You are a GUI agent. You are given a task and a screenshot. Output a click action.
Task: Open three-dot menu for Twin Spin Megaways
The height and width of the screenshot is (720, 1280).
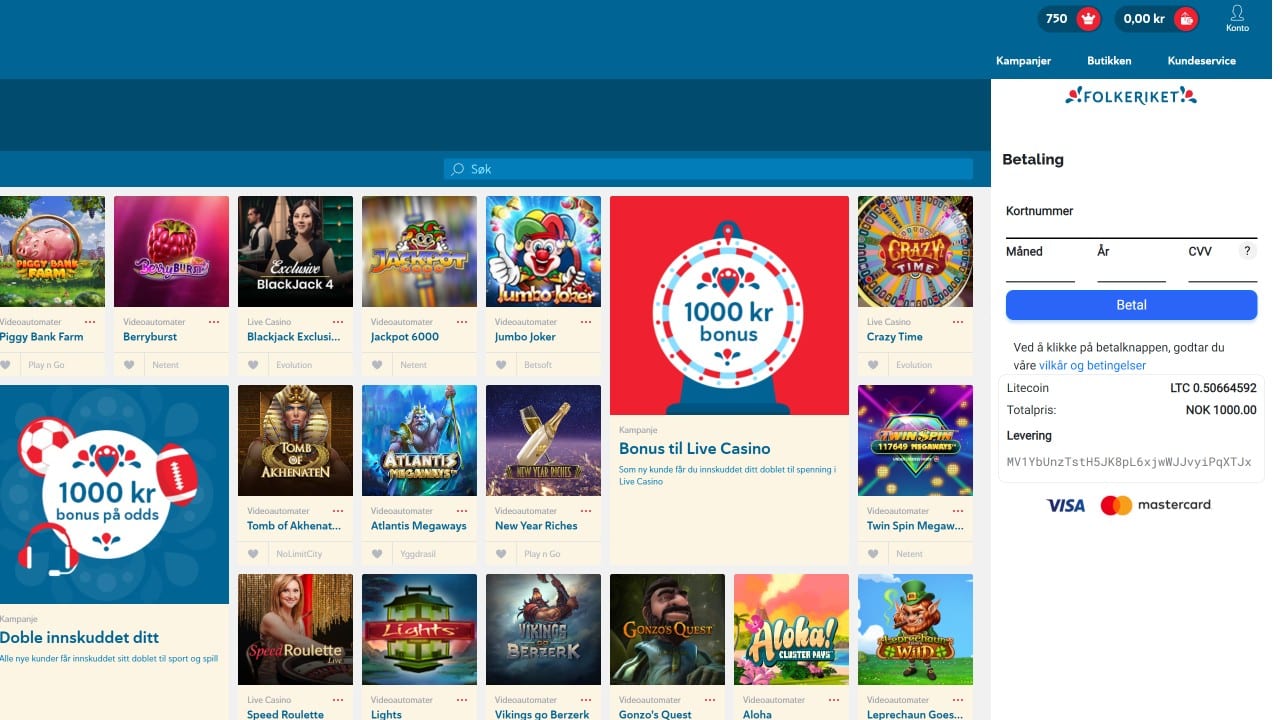point(958,511)
